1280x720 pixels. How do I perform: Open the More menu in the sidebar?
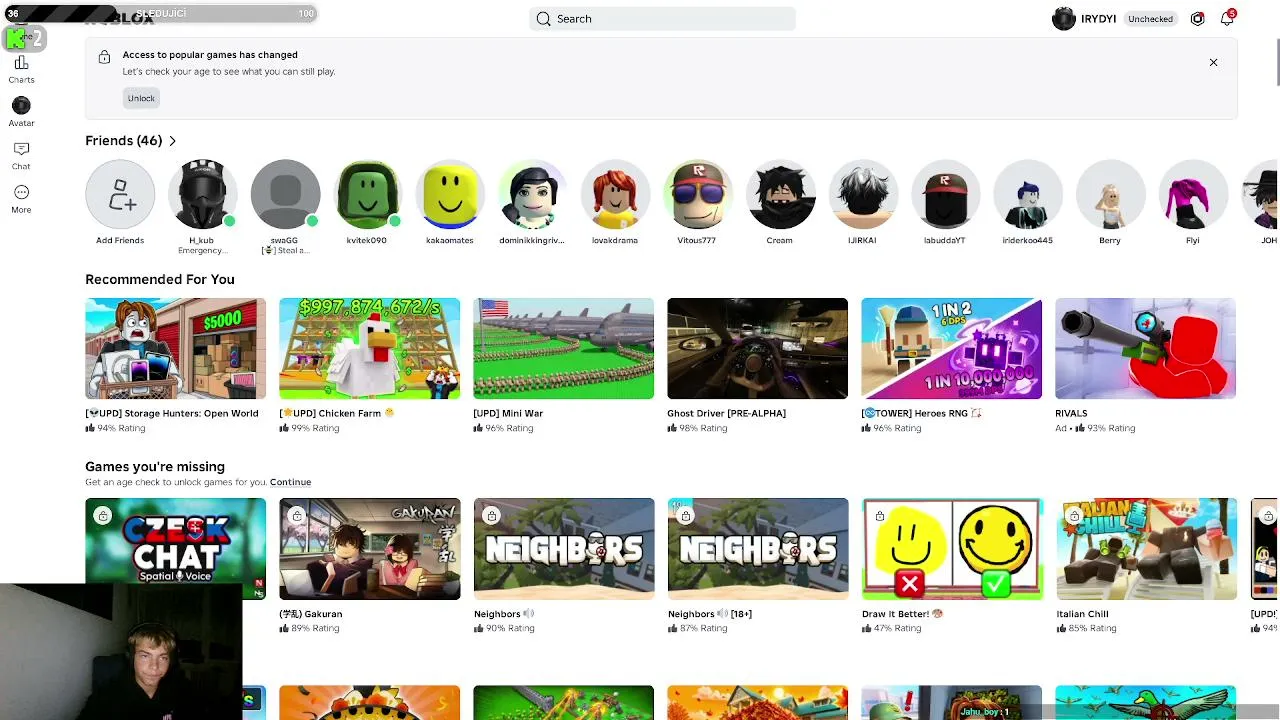[x=21, y=198]
